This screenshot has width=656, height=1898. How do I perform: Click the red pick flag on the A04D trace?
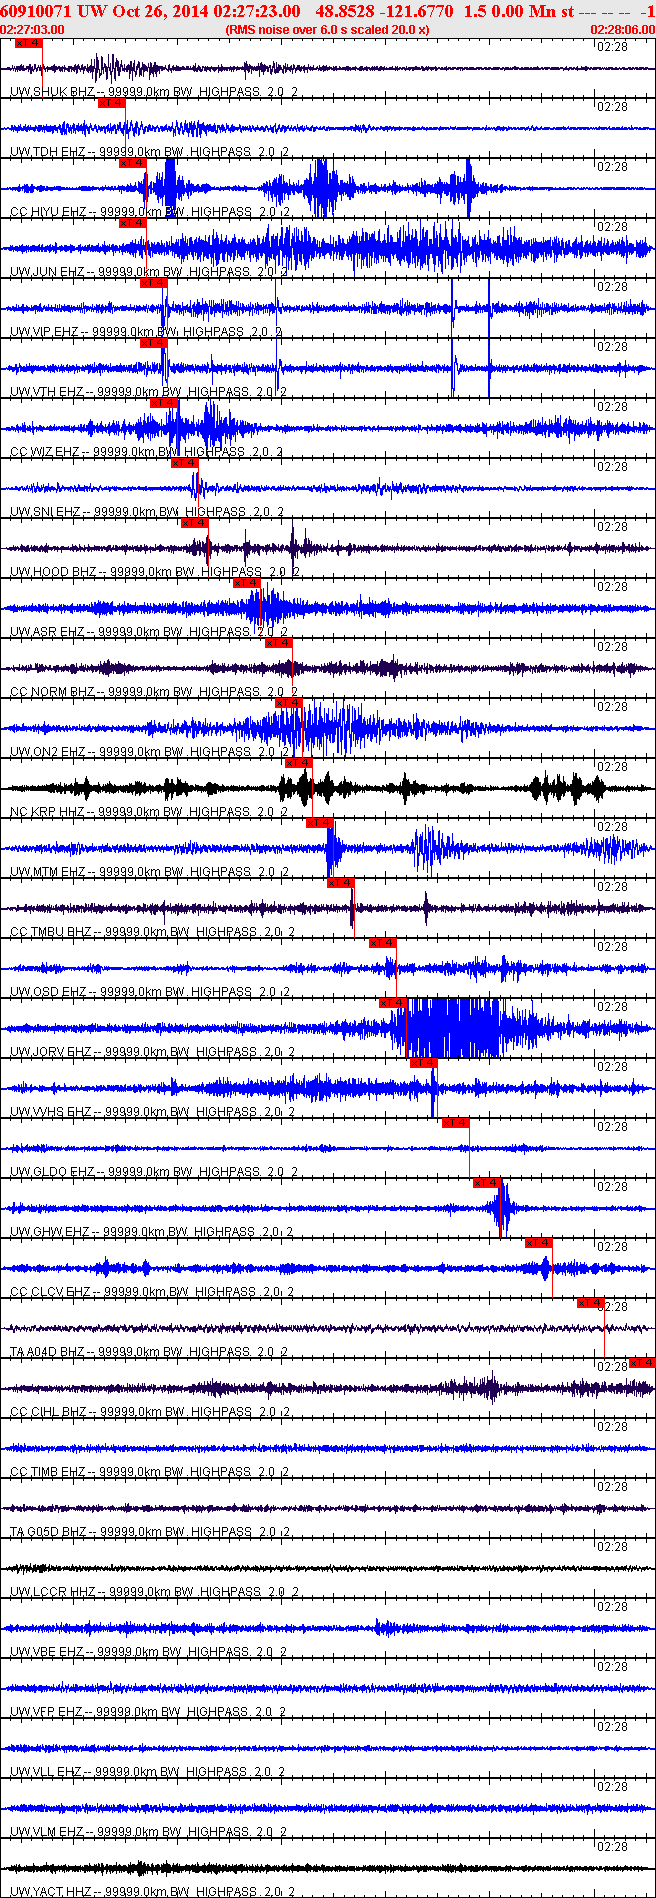(x=590, y=1303)
